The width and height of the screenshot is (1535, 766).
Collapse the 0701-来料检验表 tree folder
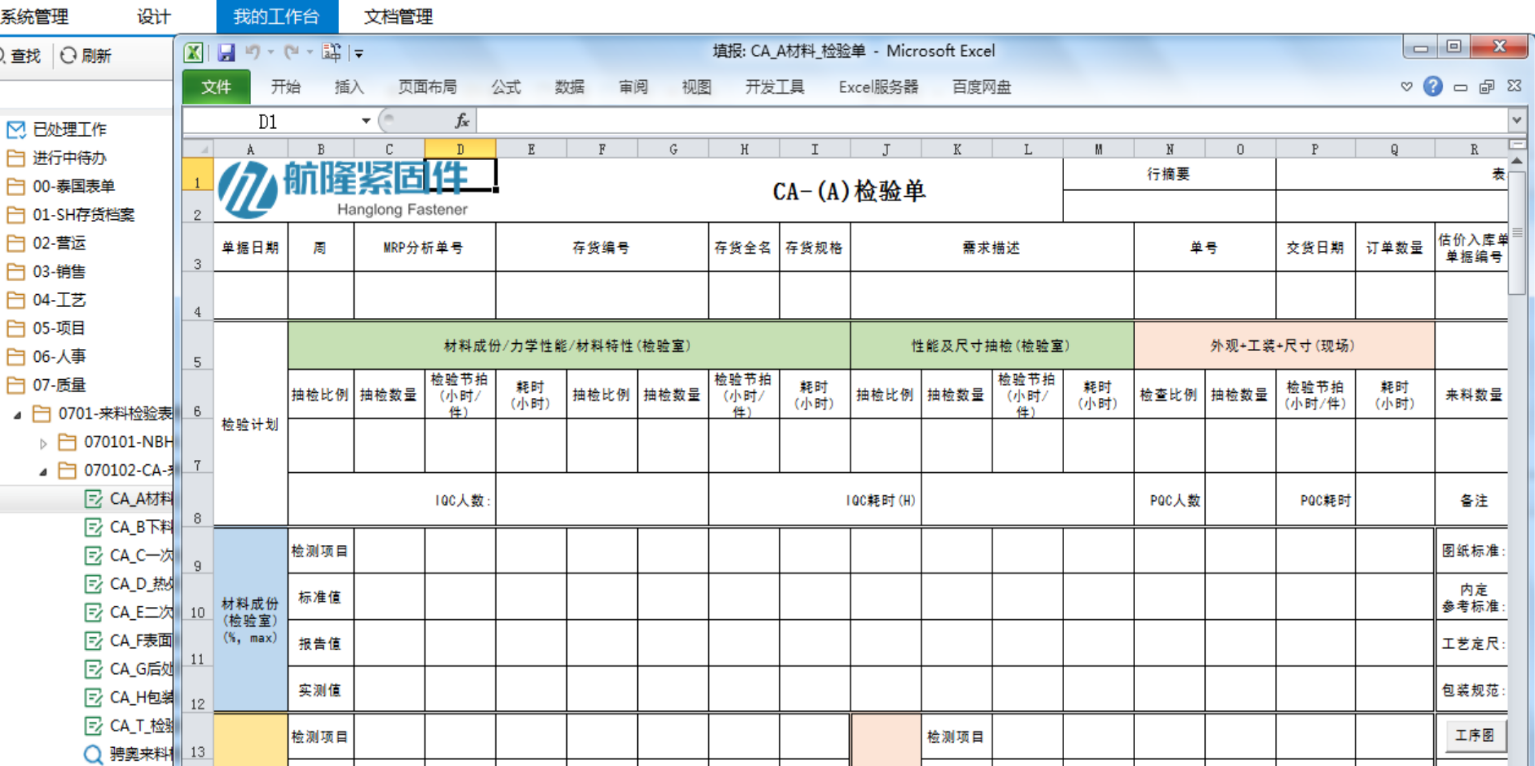[x=18, y=414]
